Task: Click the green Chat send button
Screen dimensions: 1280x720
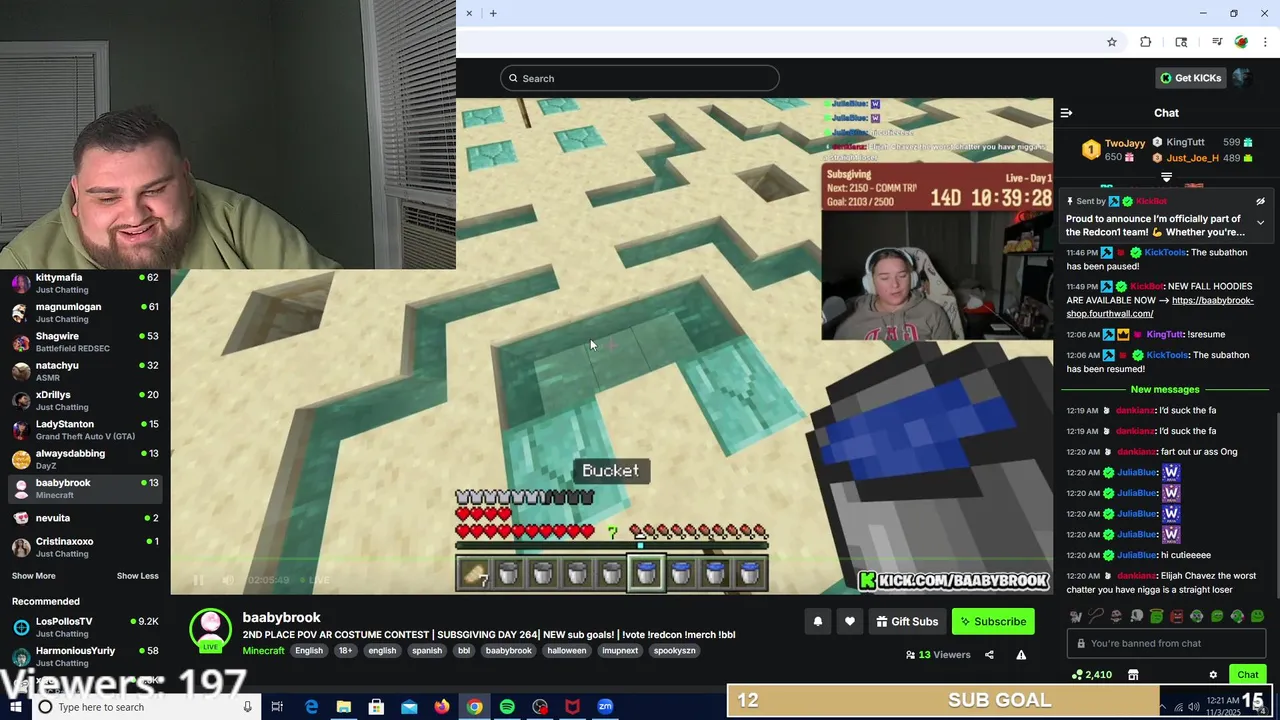Action: click(x=1247, y=675)
